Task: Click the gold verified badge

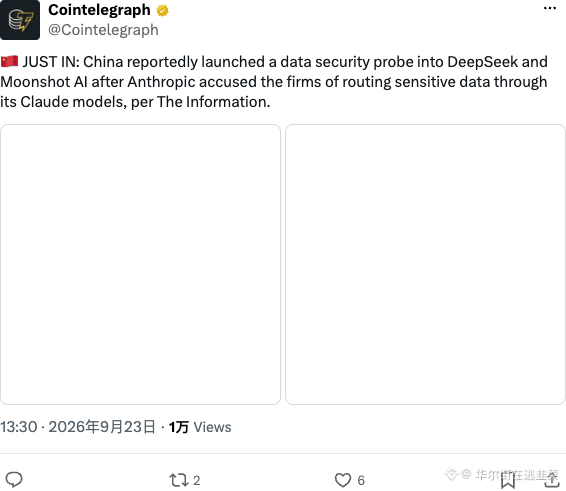Action: coord(162,10)
